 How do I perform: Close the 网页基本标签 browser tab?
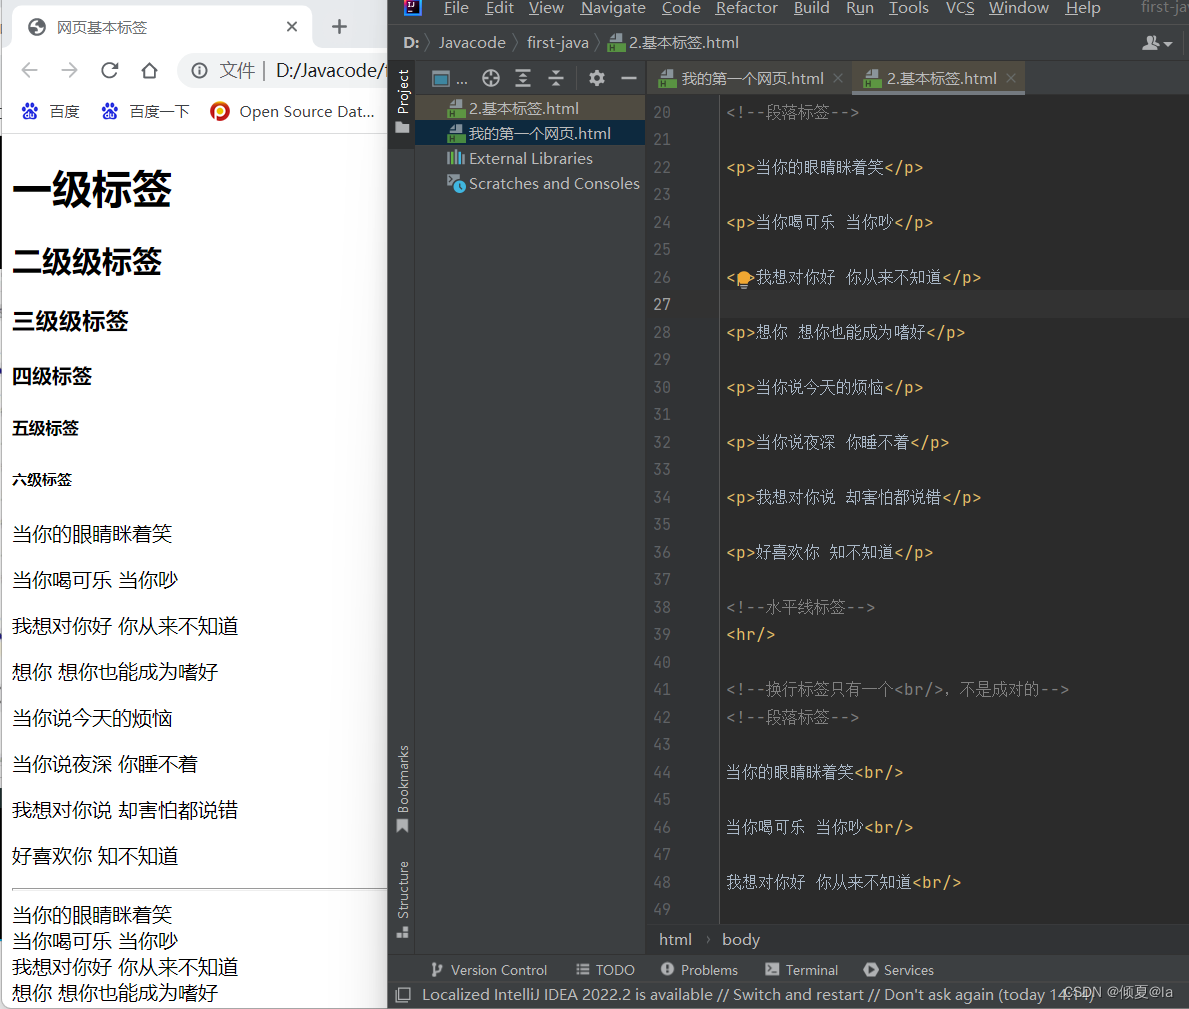click(x=292, y=27)
